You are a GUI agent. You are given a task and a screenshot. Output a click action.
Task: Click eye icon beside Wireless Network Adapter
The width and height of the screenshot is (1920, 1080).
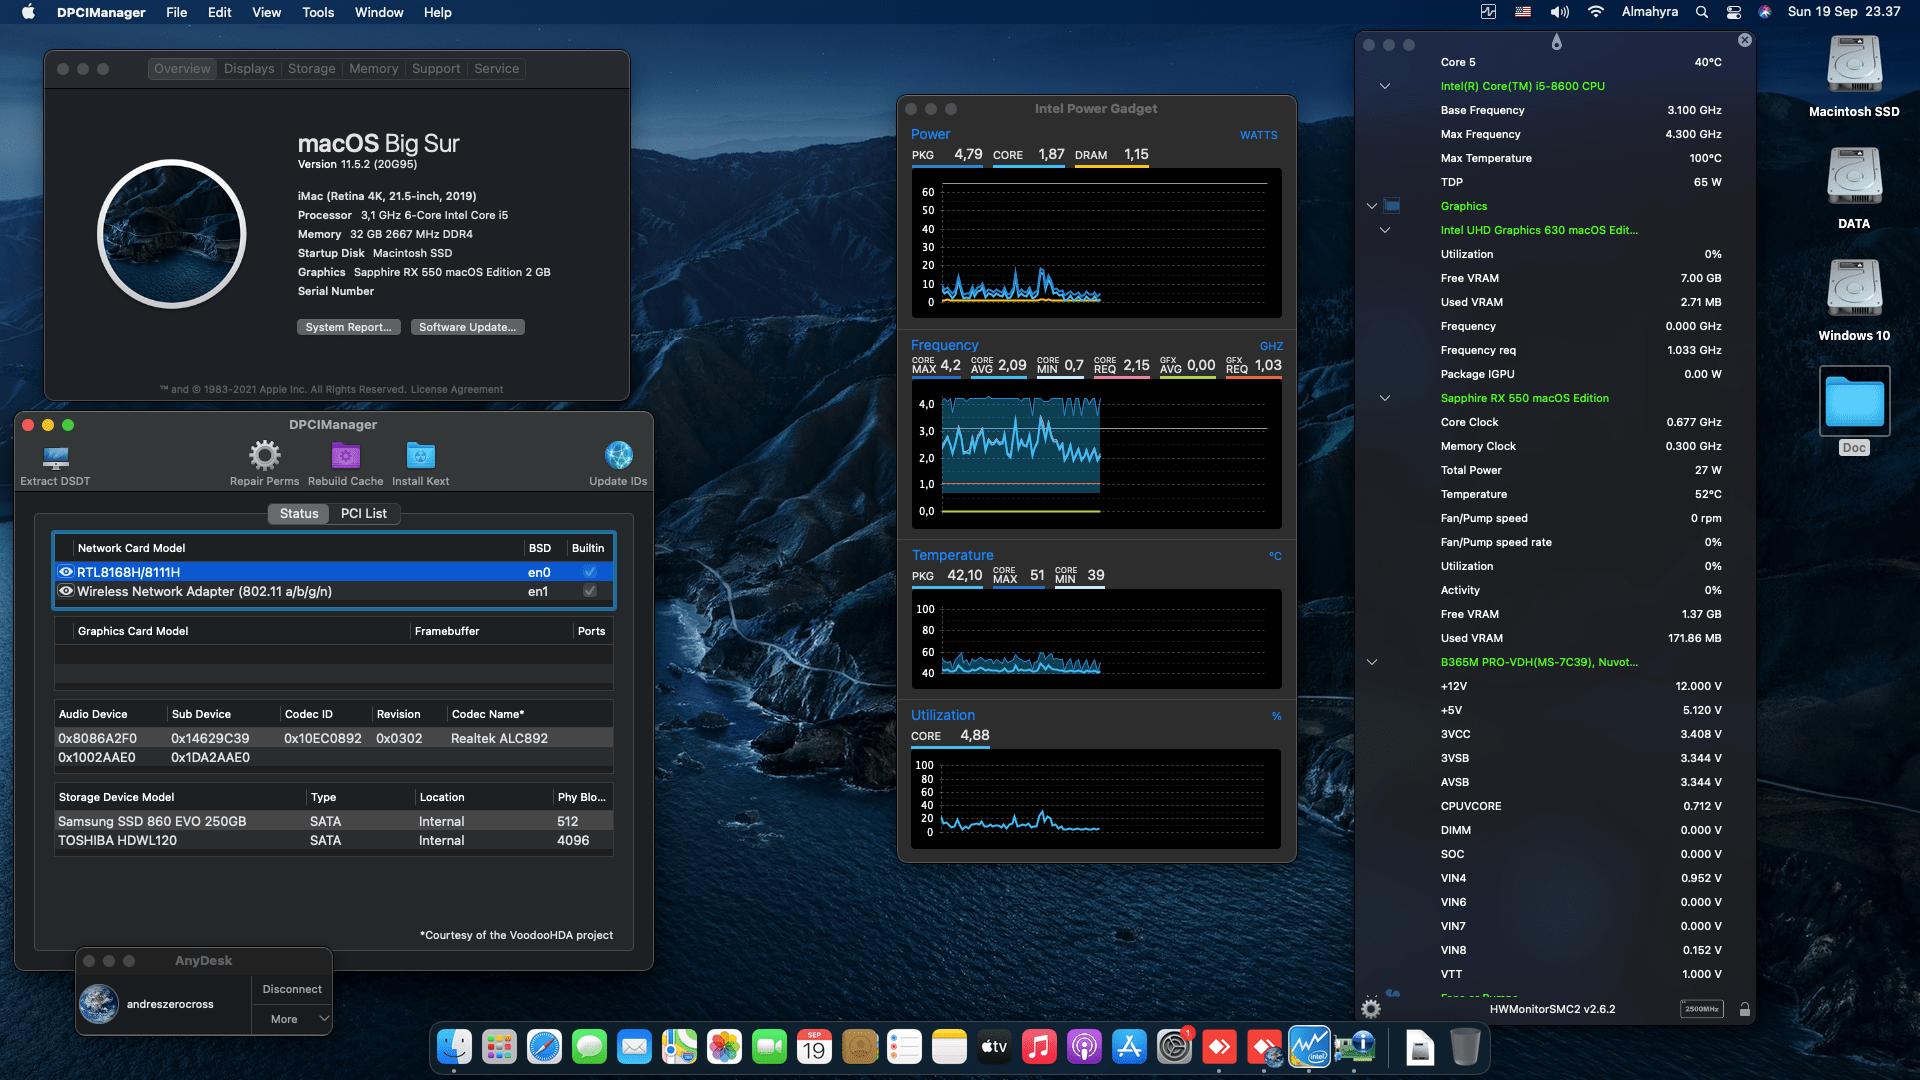pos(66,591)
